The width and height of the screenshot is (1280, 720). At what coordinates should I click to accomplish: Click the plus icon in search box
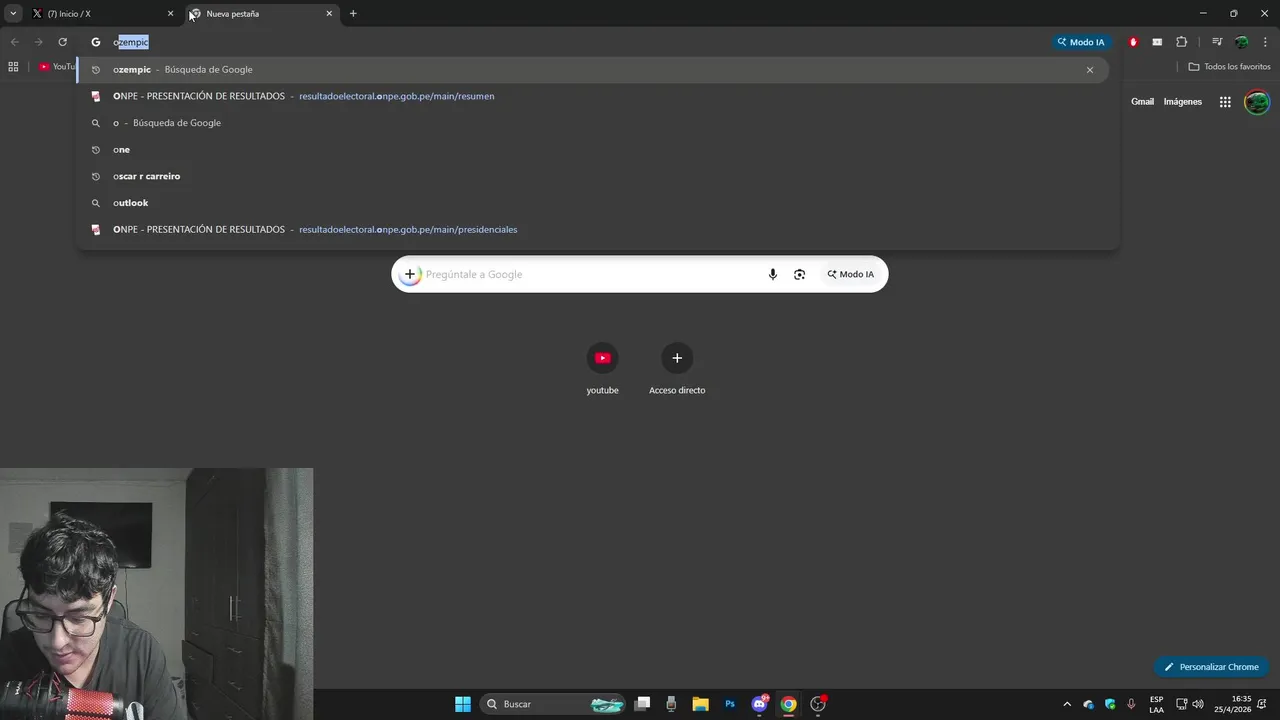(x=410, y=274)
